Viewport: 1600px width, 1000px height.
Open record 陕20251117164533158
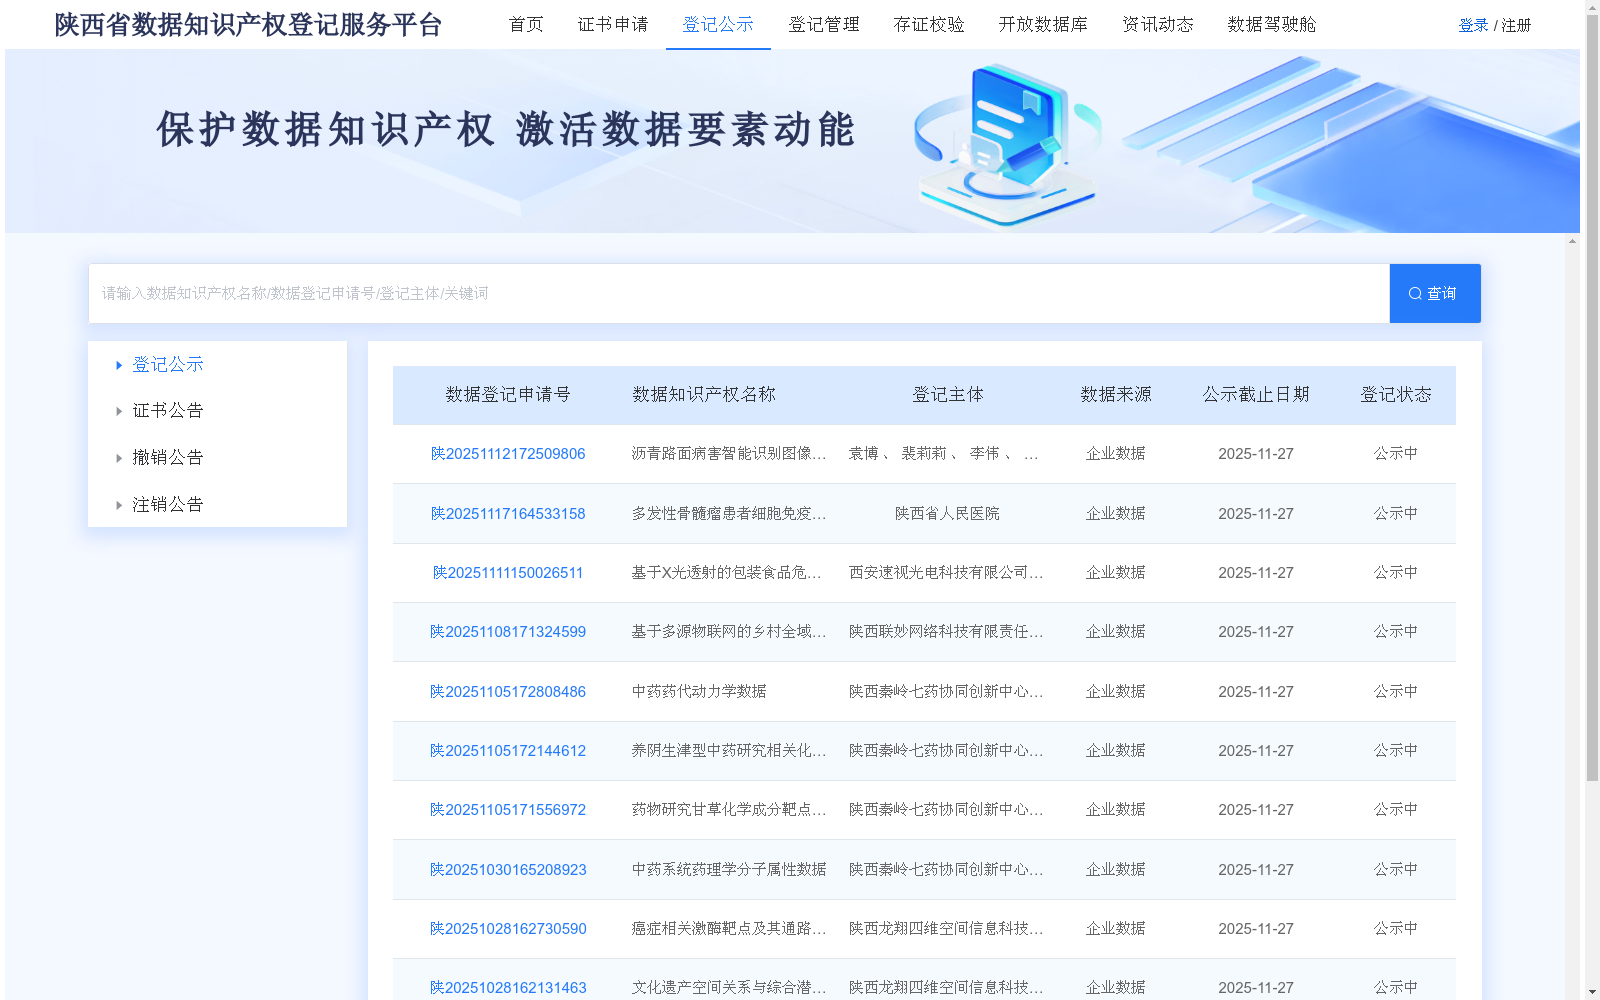[508, 513]
